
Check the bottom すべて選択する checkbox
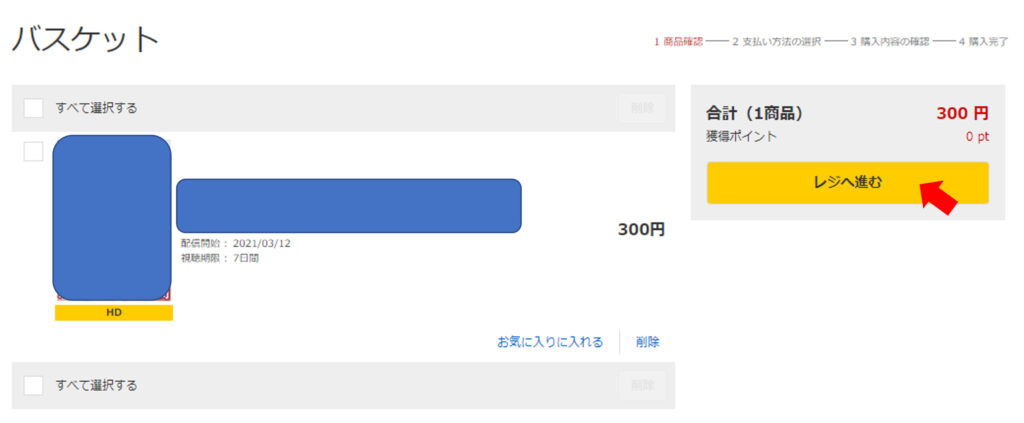coord(33,385)
